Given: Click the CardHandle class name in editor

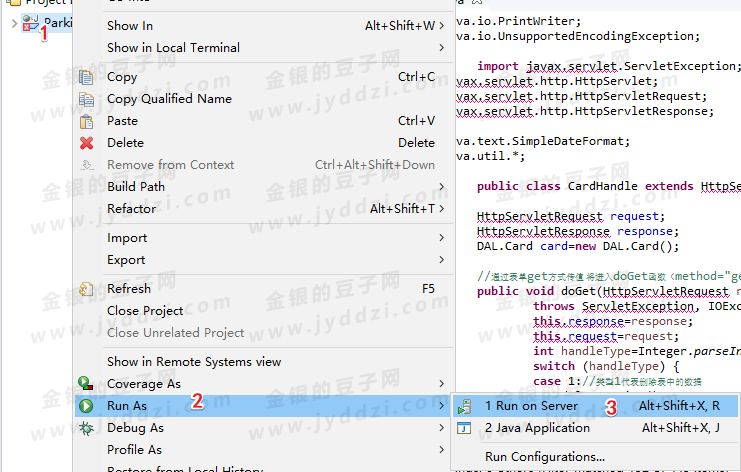Looking at the screenshot, I should pos(603,186).
